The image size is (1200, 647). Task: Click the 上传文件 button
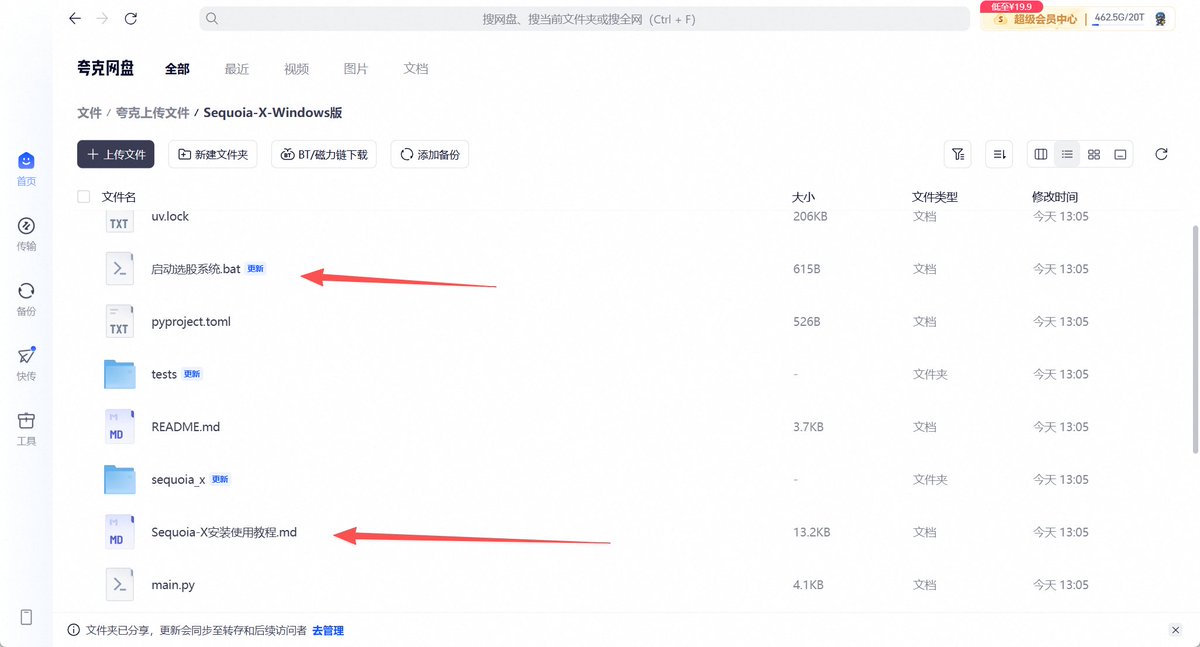(116, 154)
